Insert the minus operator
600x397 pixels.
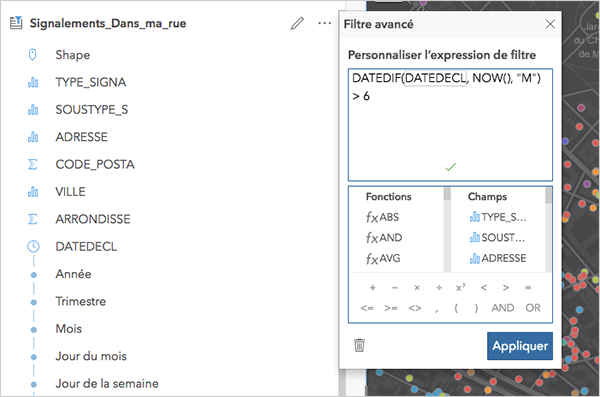point(395,288)
